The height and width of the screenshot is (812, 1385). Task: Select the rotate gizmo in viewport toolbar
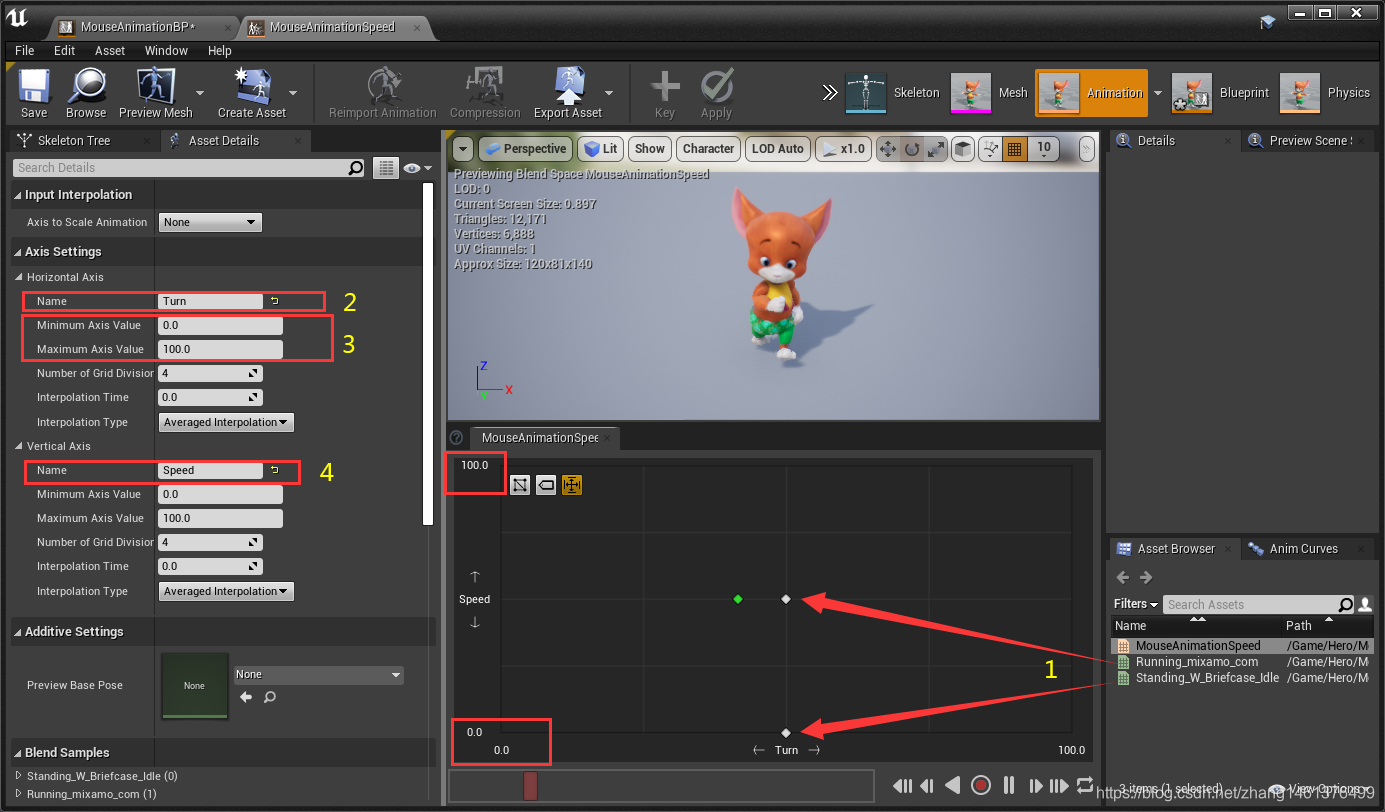[912, 149]
